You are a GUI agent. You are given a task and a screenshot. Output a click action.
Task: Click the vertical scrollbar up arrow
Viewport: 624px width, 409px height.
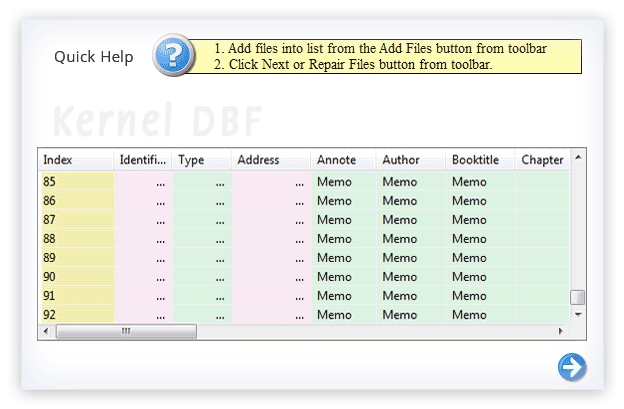(578, 158)
